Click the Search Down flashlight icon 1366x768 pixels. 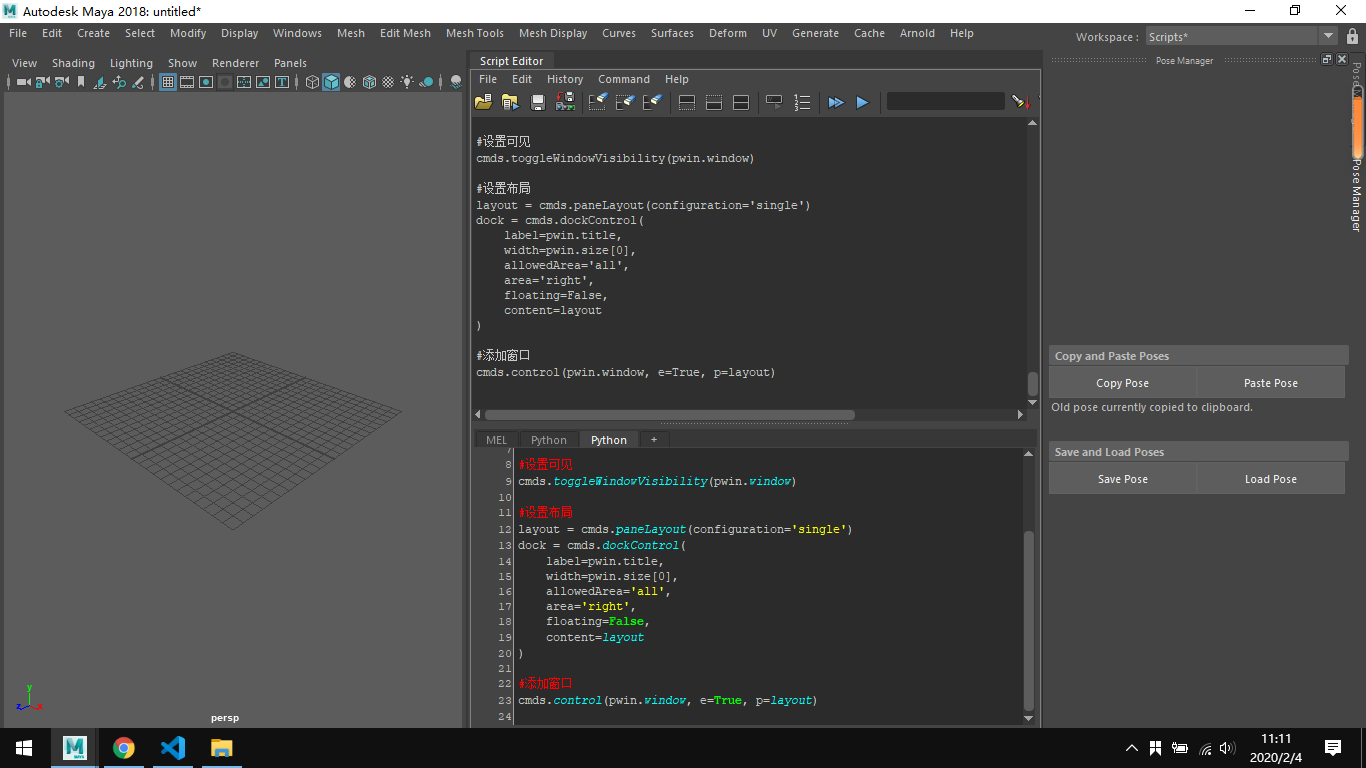[1020, 102]
